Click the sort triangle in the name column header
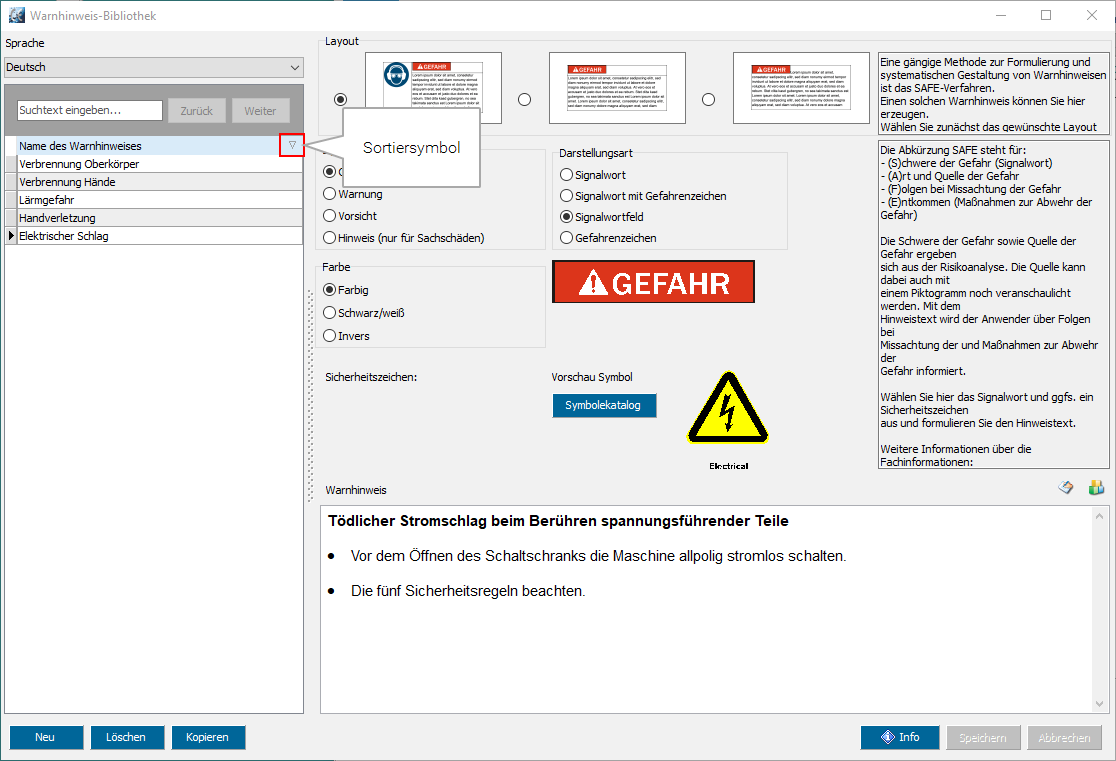The image size is (1116, 761). click(x=292, y=146)
